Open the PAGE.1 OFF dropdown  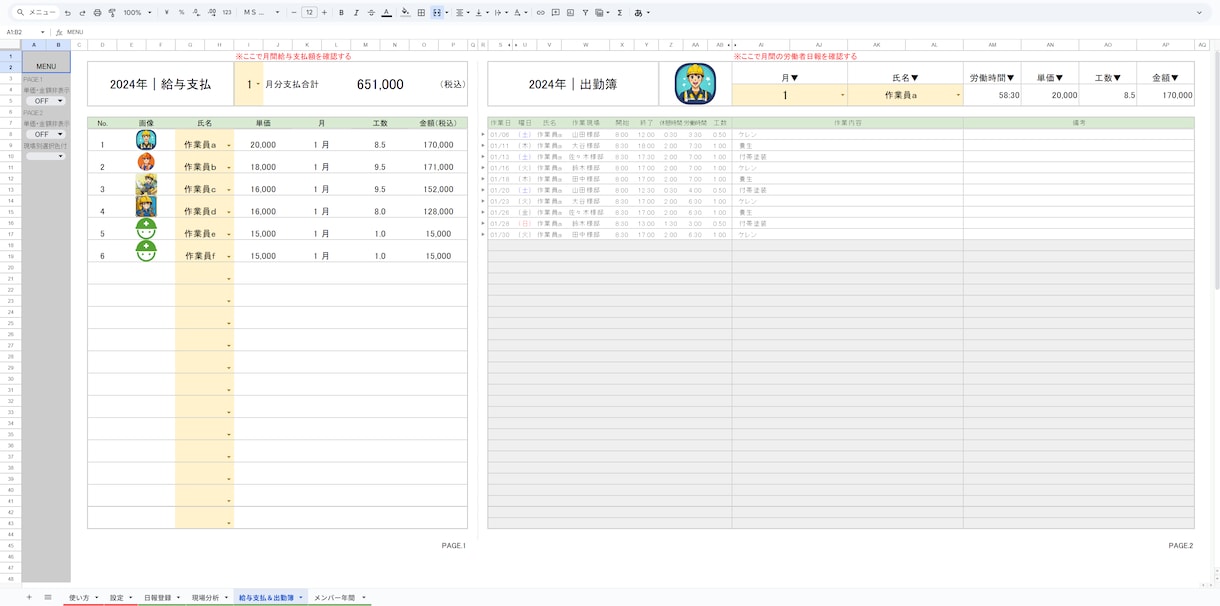click(46, 101)
